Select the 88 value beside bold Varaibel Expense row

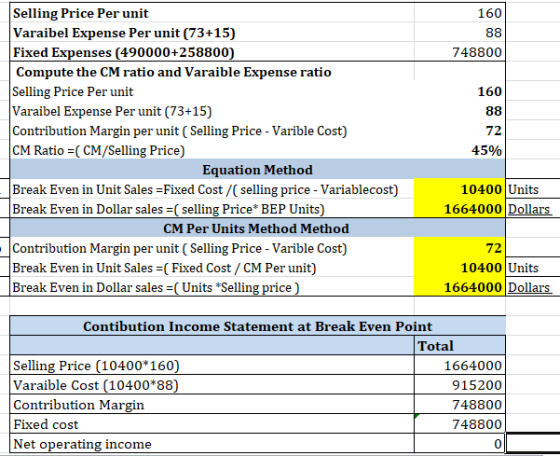(x=460, y=32)
